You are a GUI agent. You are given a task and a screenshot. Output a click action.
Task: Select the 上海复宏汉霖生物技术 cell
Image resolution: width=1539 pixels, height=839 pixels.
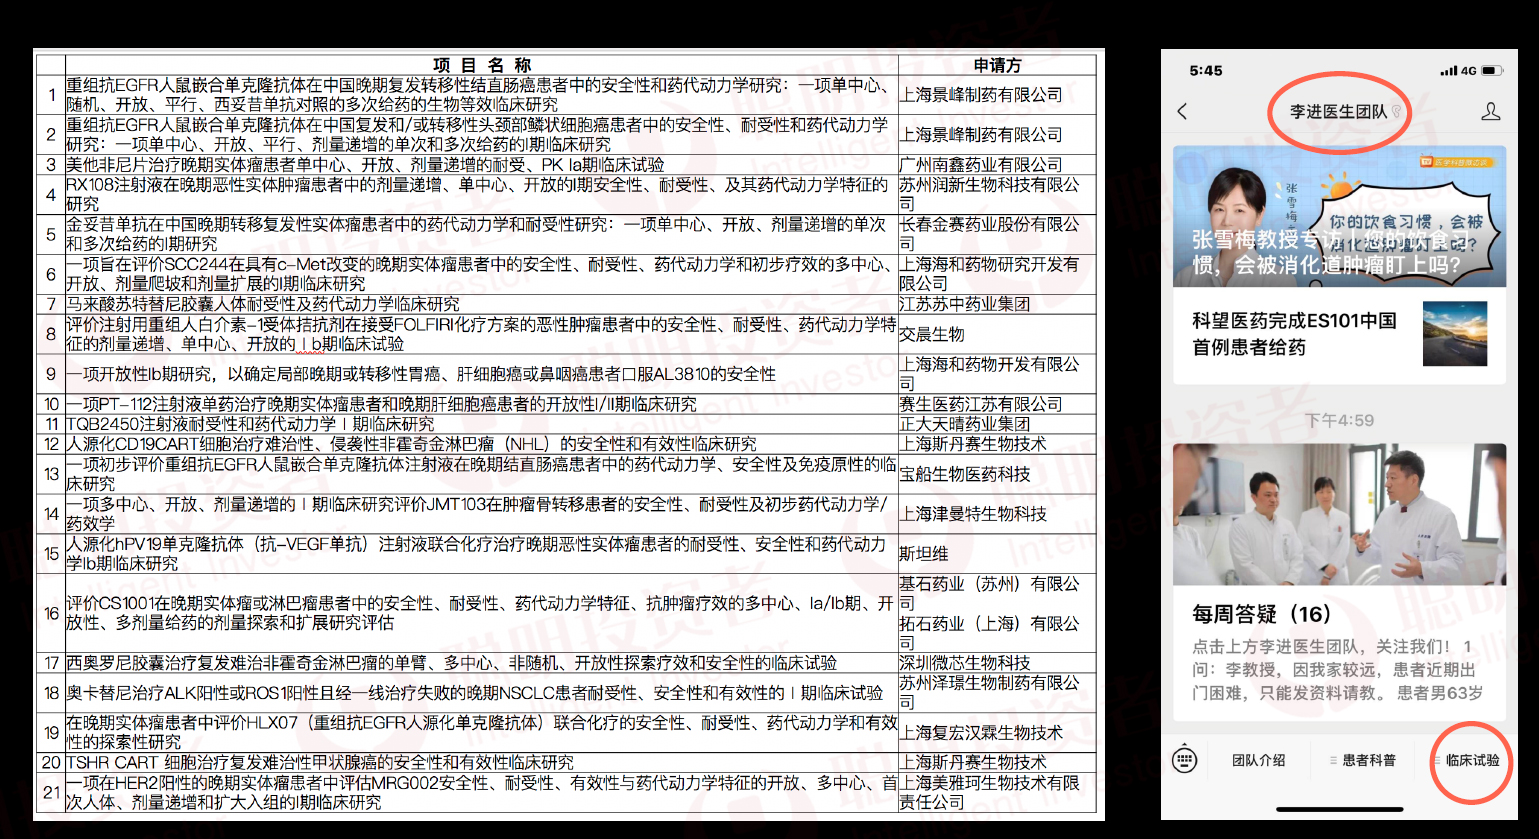[997, 733]
